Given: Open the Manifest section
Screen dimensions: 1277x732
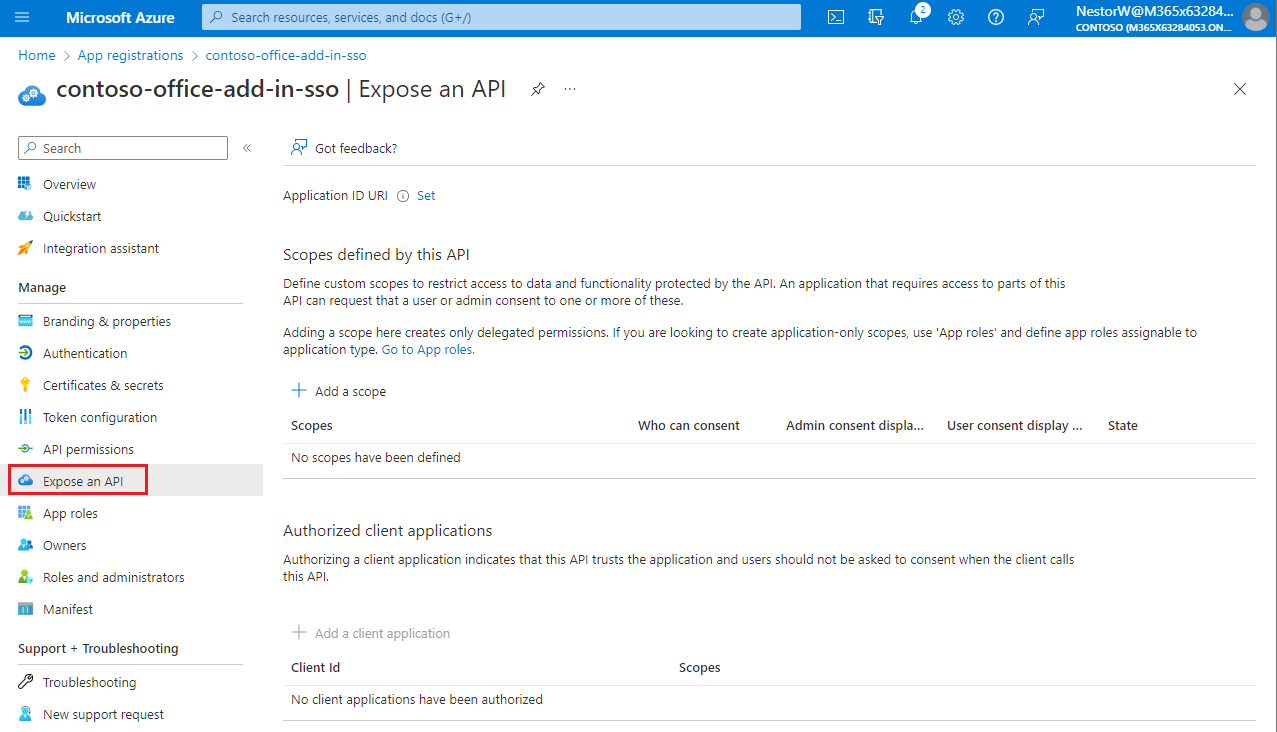Looking at the screenshot, I should (68, 608).
